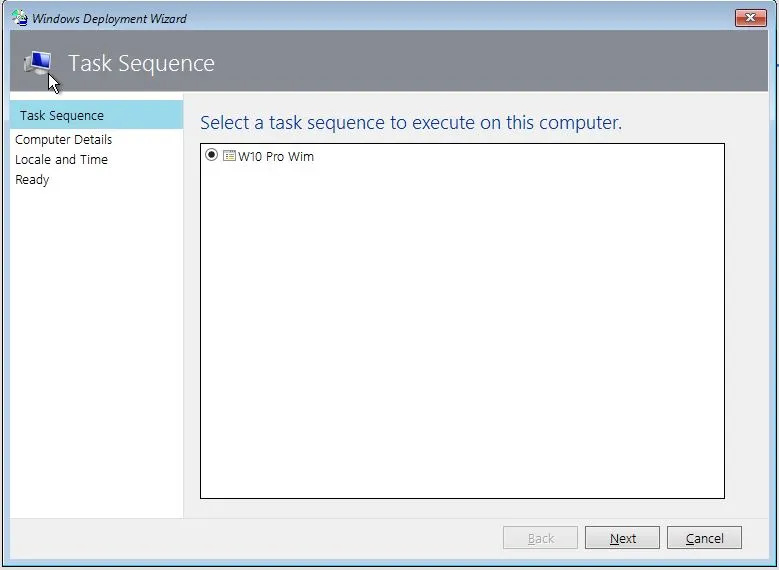Click the greyed-out Back button

(540, 538)
